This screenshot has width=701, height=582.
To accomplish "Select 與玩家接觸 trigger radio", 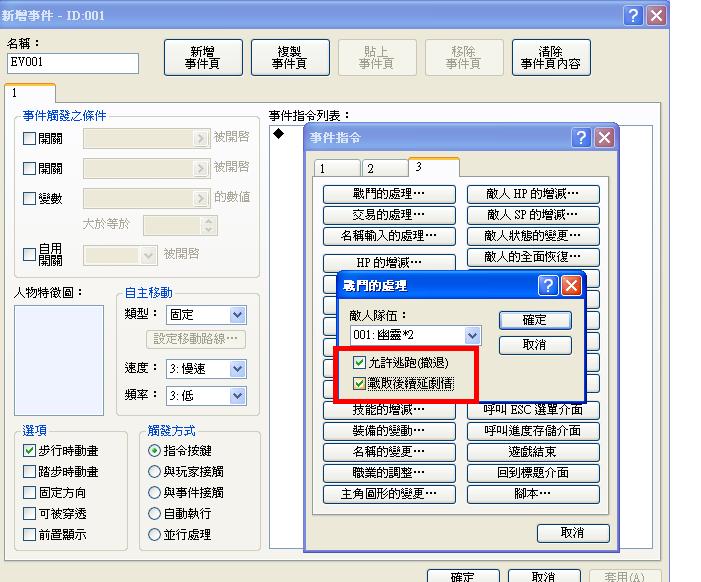I will 154,472.
